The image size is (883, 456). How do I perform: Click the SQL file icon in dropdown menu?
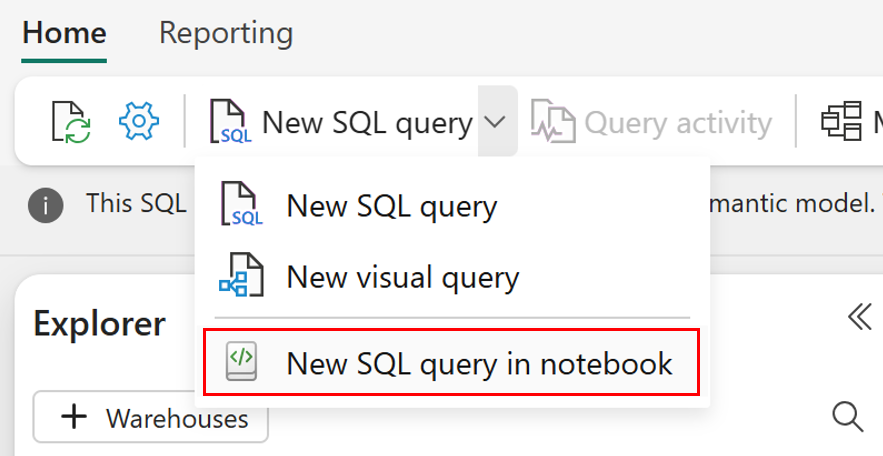[241, 206]
